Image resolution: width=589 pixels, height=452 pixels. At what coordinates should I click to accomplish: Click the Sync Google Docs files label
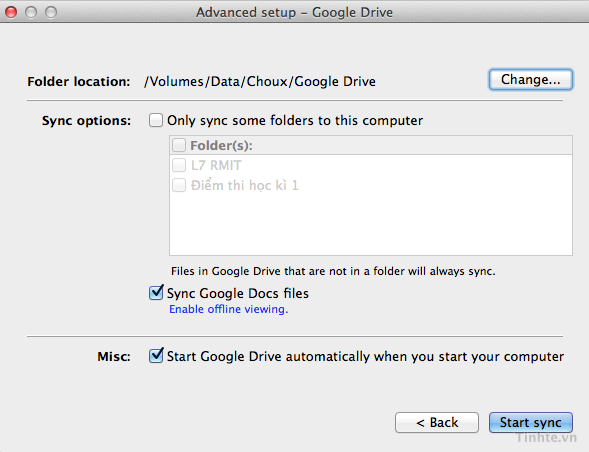tap(238, 293)
